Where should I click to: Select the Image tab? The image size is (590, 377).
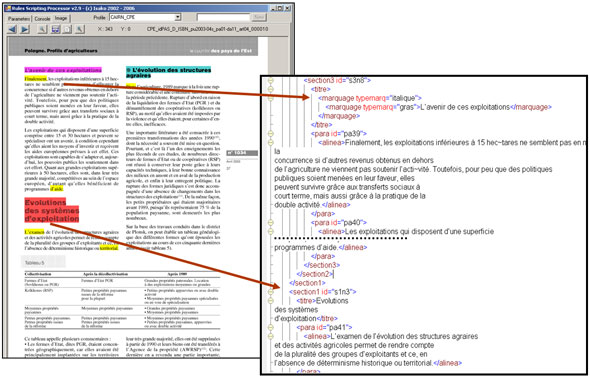(61, 18)
